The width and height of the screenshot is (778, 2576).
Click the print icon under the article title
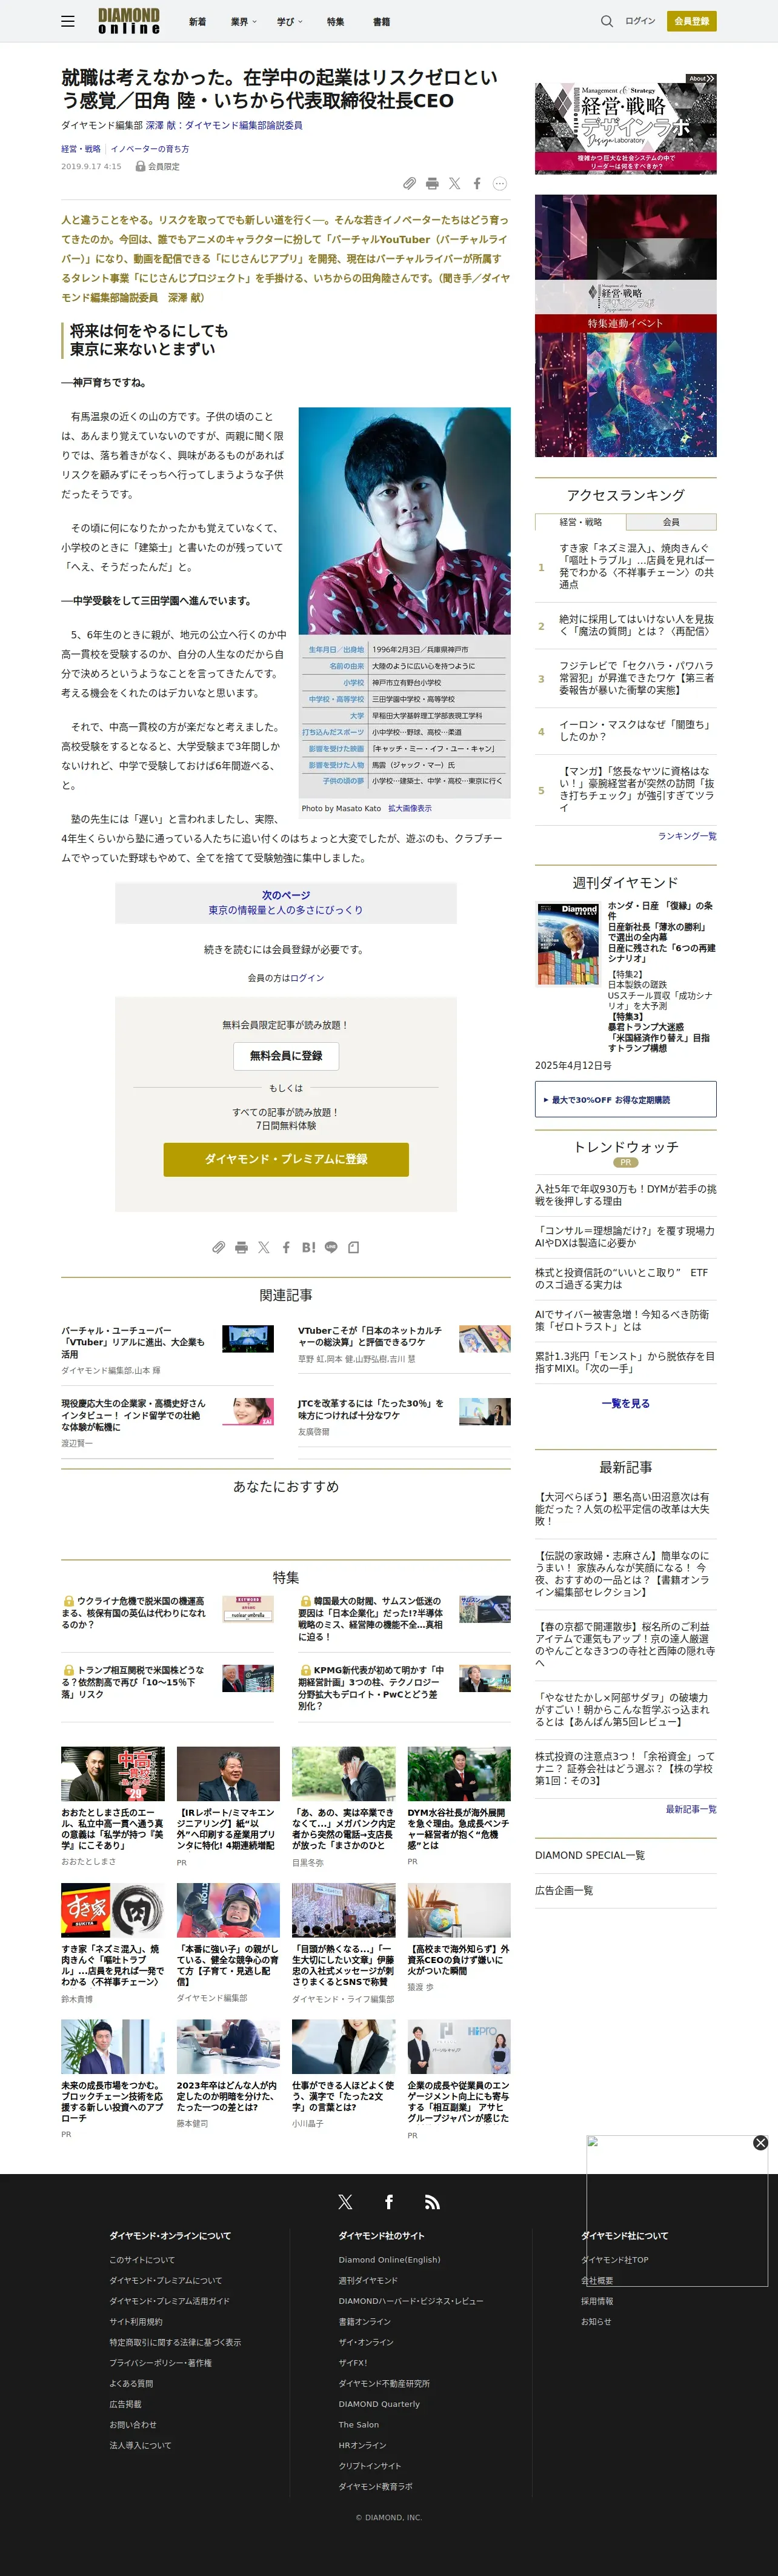[x=432, y=184]
